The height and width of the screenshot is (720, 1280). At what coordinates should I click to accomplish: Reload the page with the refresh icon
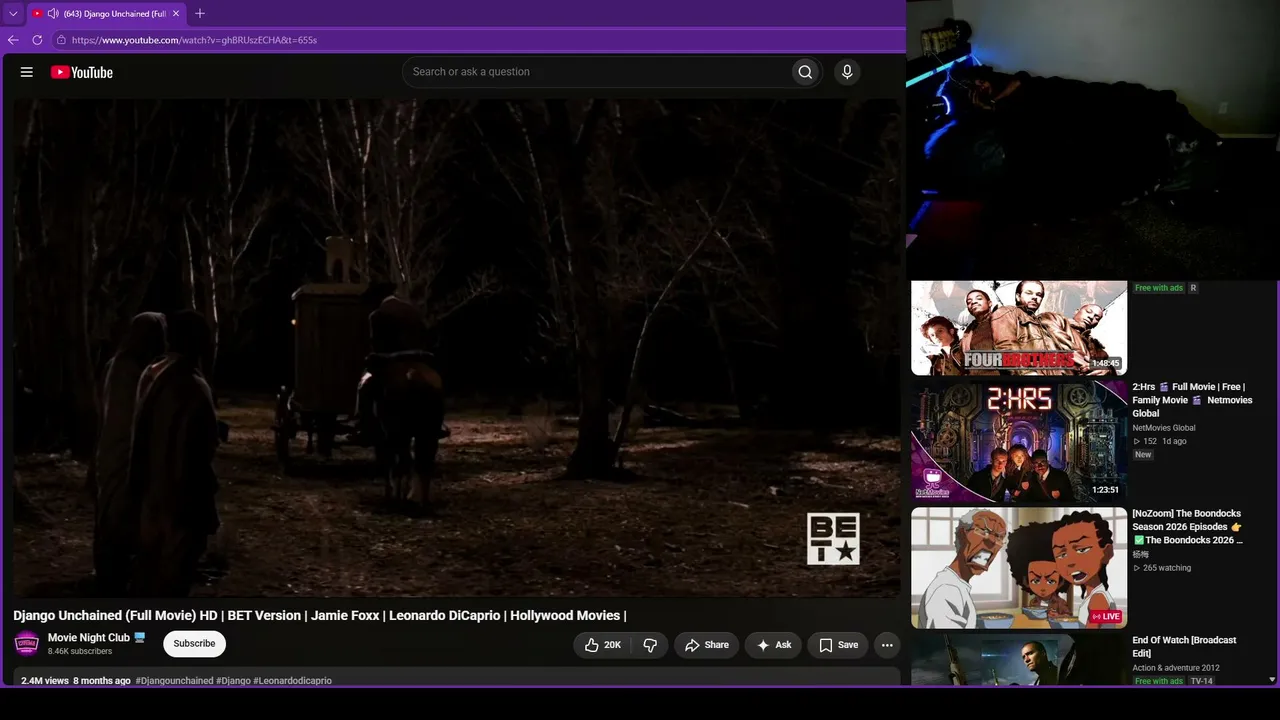pyautogui.click(x=37, y=40)
